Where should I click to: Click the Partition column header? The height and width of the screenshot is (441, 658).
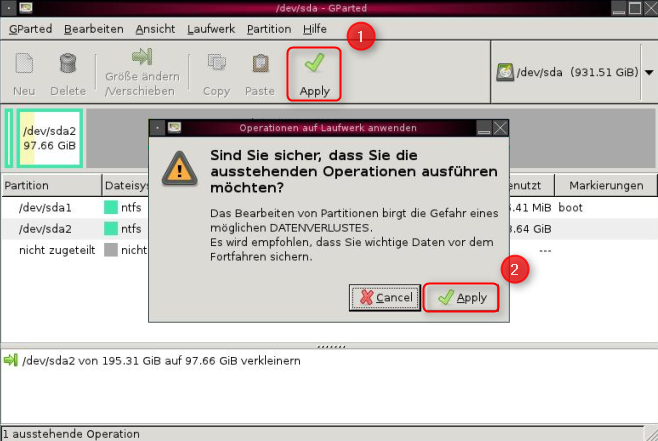point(51,185)
